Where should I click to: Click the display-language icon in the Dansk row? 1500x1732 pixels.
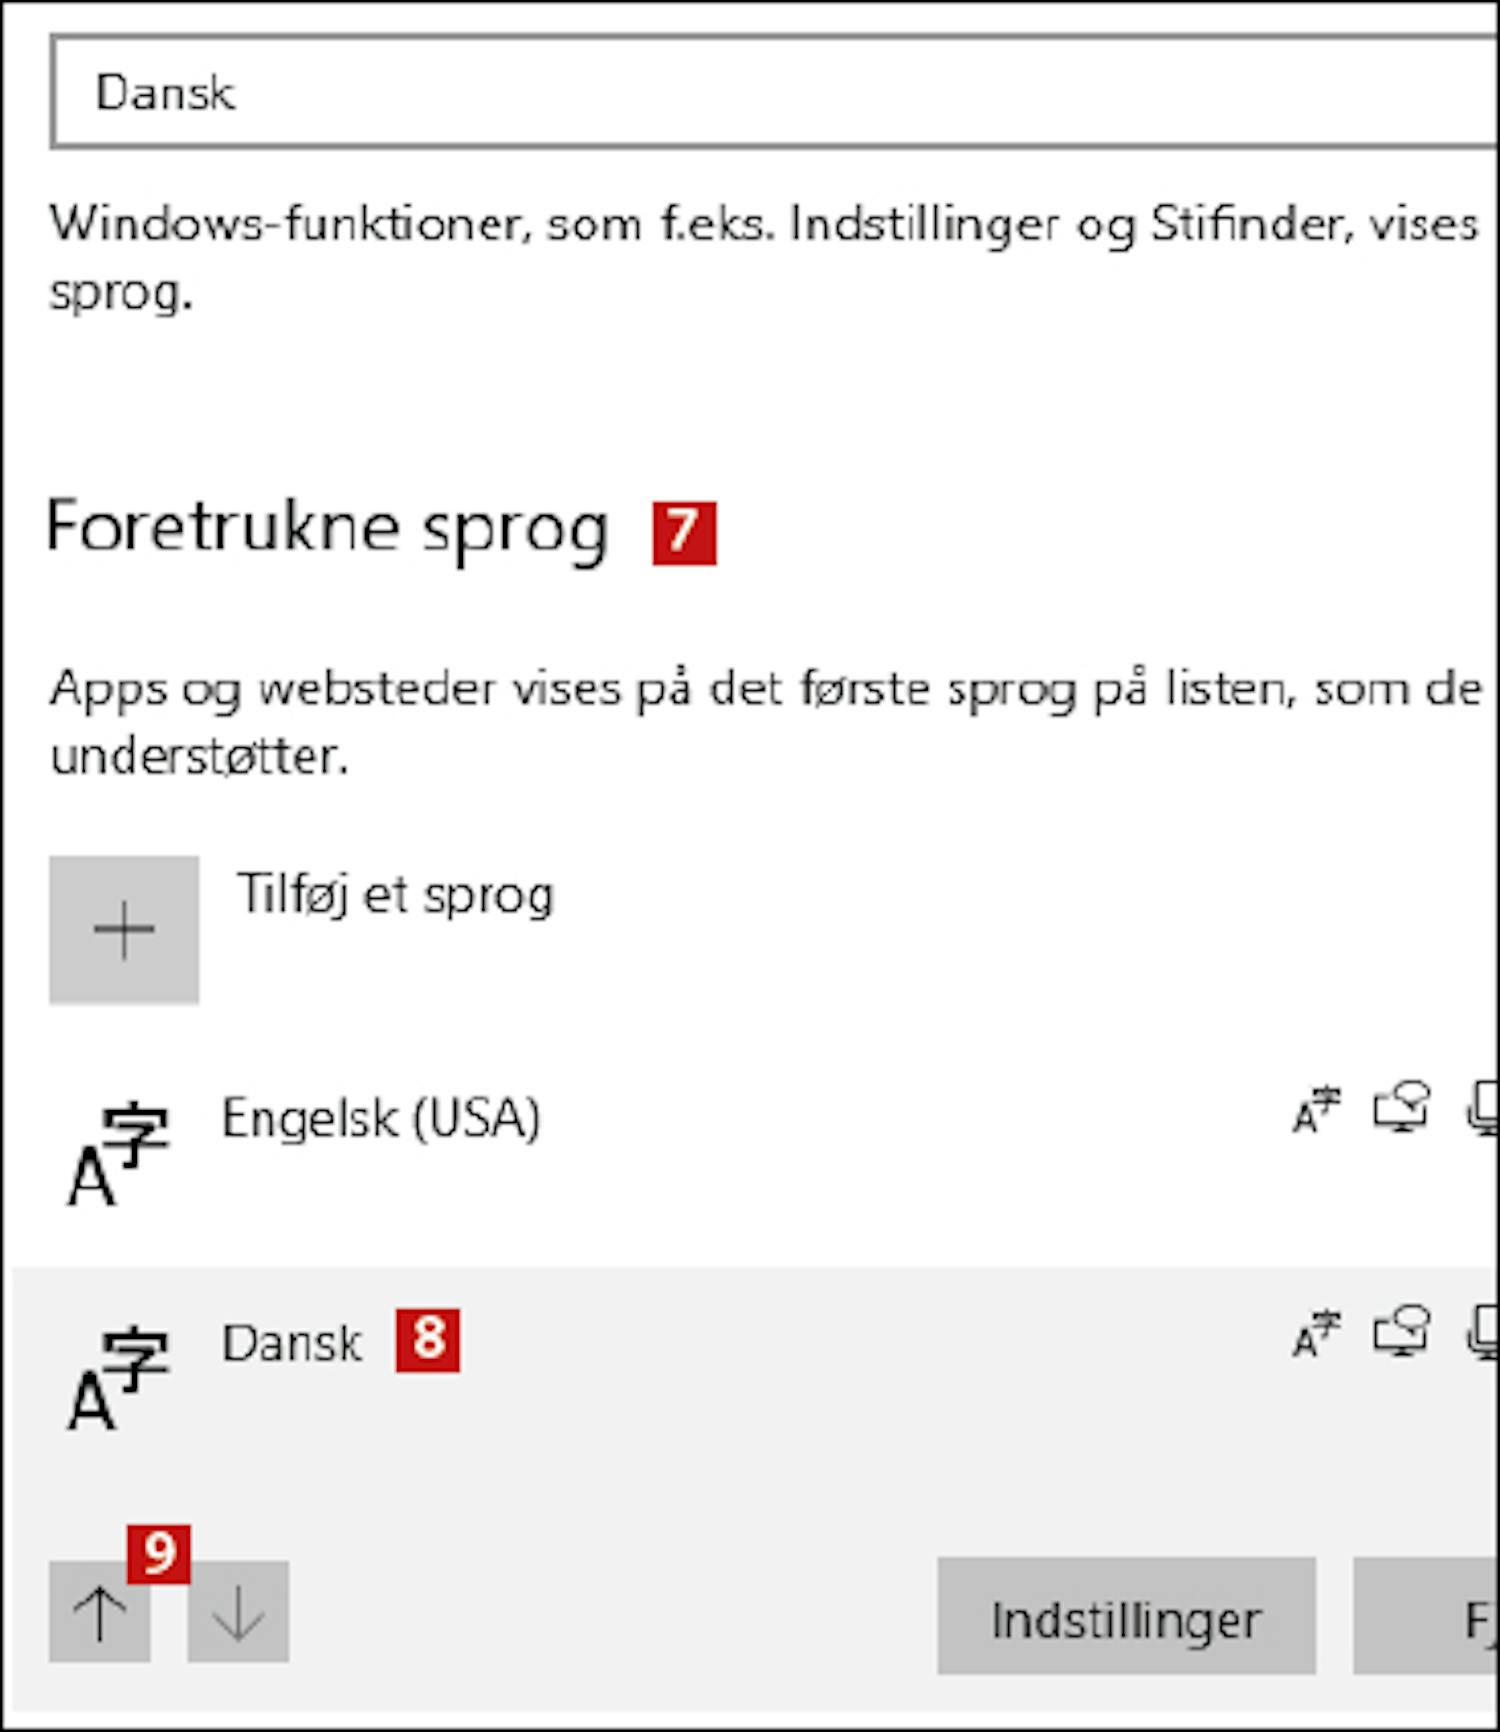point(1316,1334)
